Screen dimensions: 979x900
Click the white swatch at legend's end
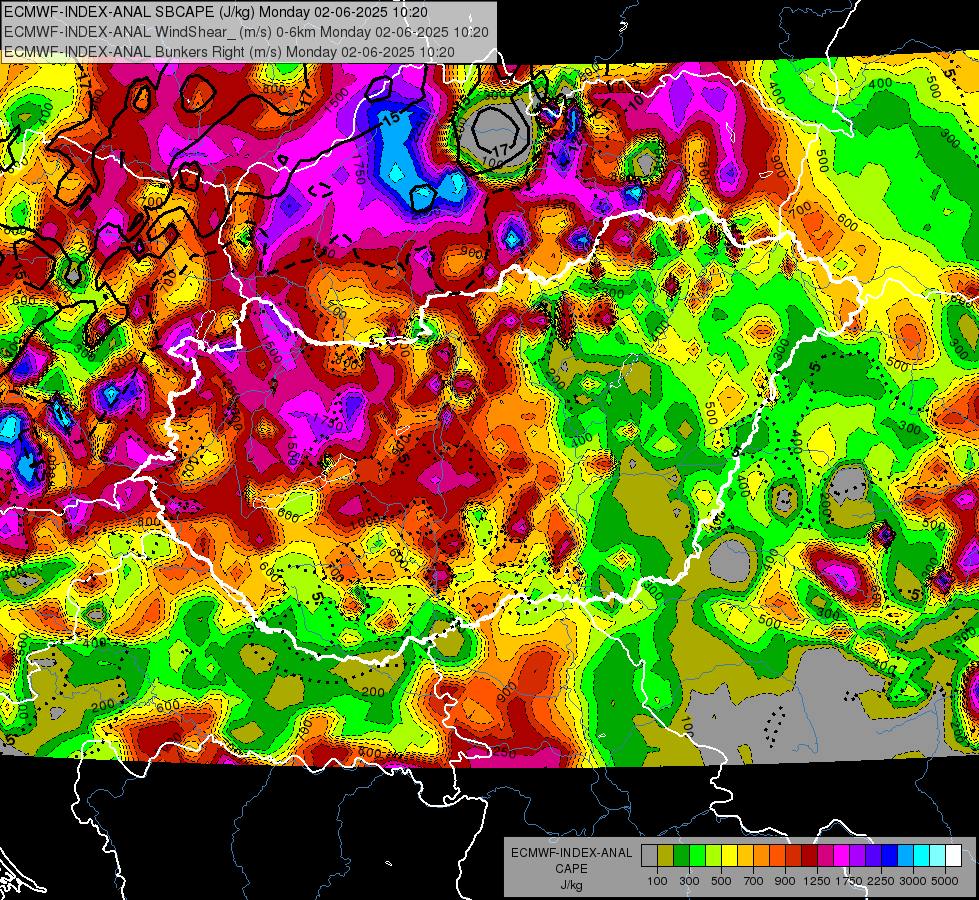click(x=953, y=856)
